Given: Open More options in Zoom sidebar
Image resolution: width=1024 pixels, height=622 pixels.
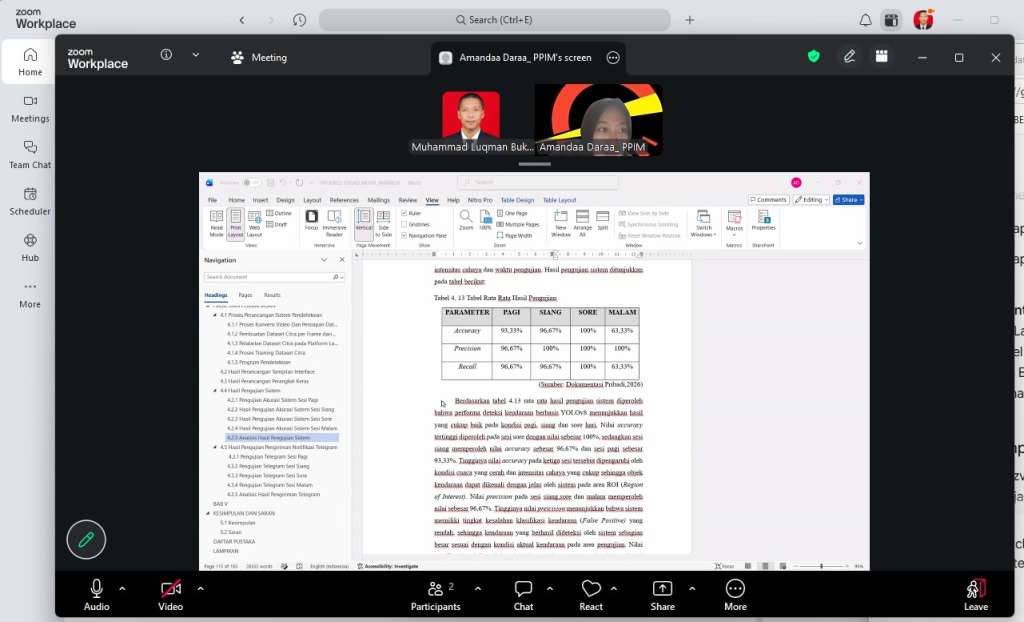Looking at the screenshot, I should (x=30, y=294).
